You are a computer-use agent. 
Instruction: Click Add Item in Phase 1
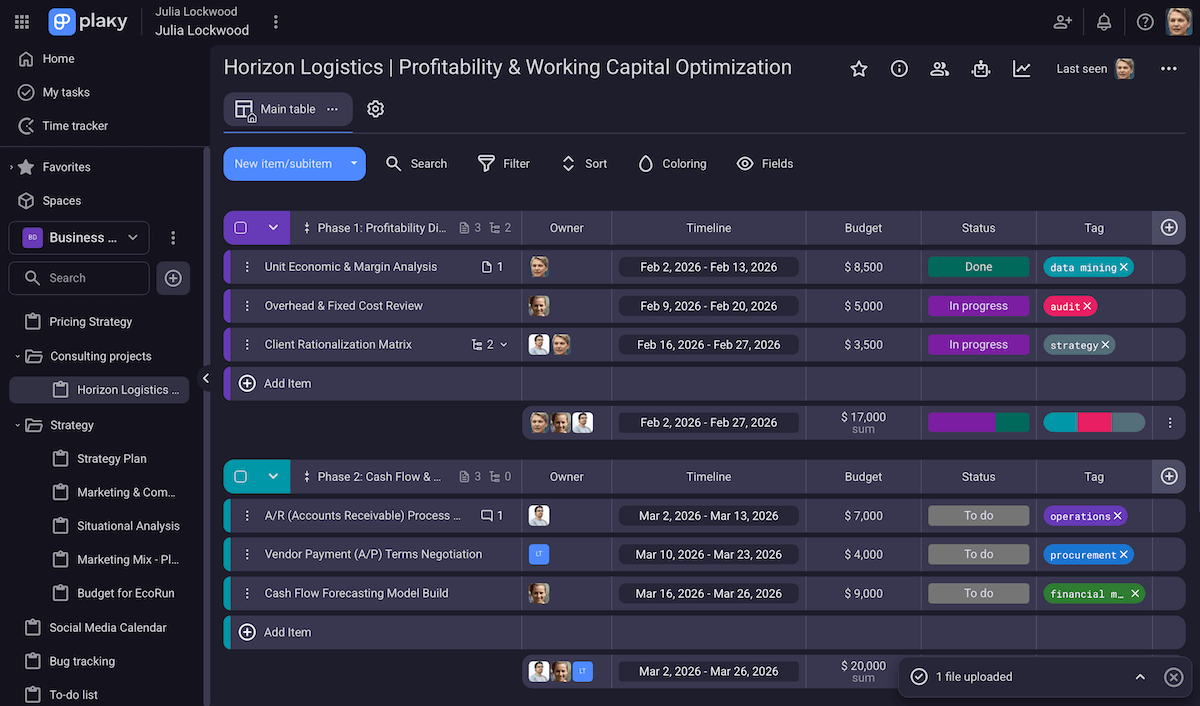click(287, 384)
